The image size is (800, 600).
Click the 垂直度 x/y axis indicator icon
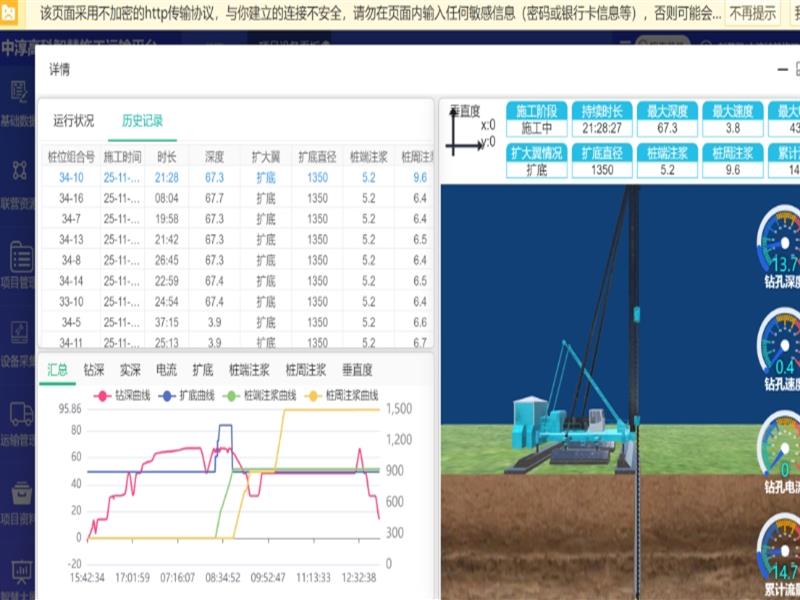[468, 130]
